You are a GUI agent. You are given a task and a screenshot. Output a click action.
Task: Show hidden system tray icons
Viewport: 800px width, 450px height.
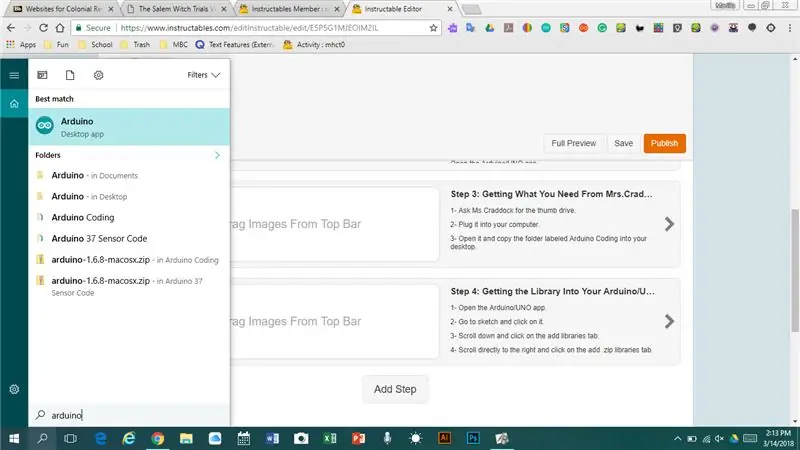pos(678,439)
